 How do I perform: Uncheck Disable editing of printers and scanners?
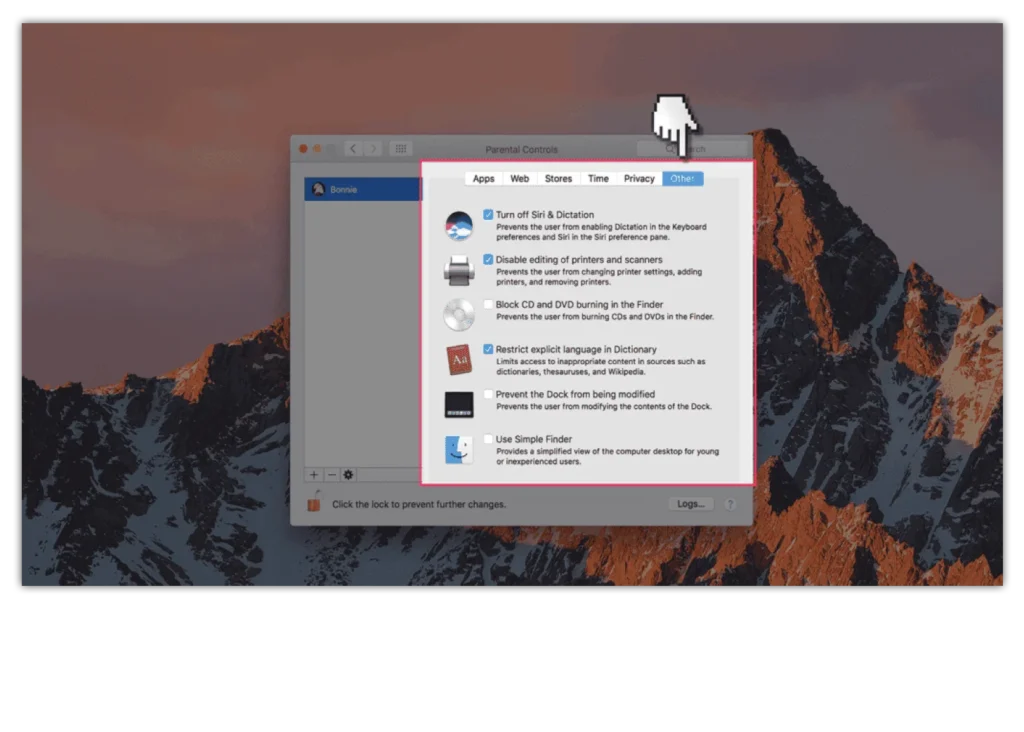[488, 259]
